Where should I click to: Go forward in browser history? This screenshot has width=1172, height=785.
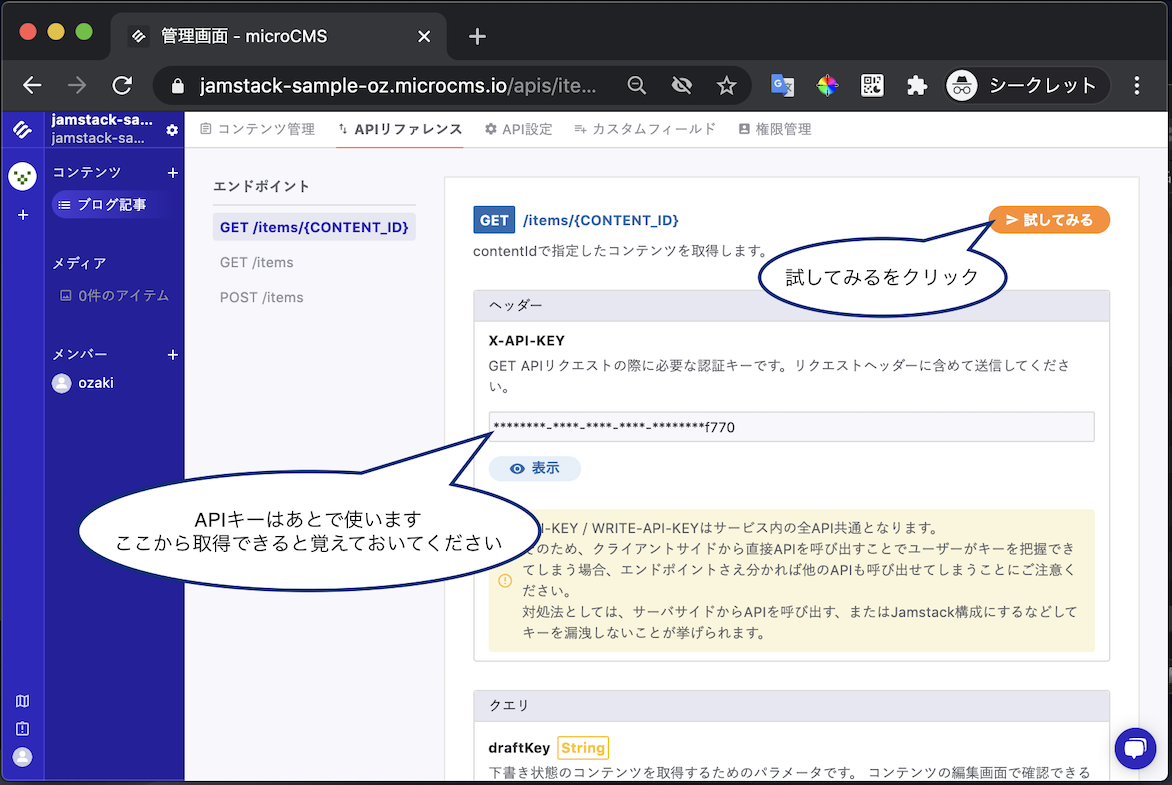[77, 85]
